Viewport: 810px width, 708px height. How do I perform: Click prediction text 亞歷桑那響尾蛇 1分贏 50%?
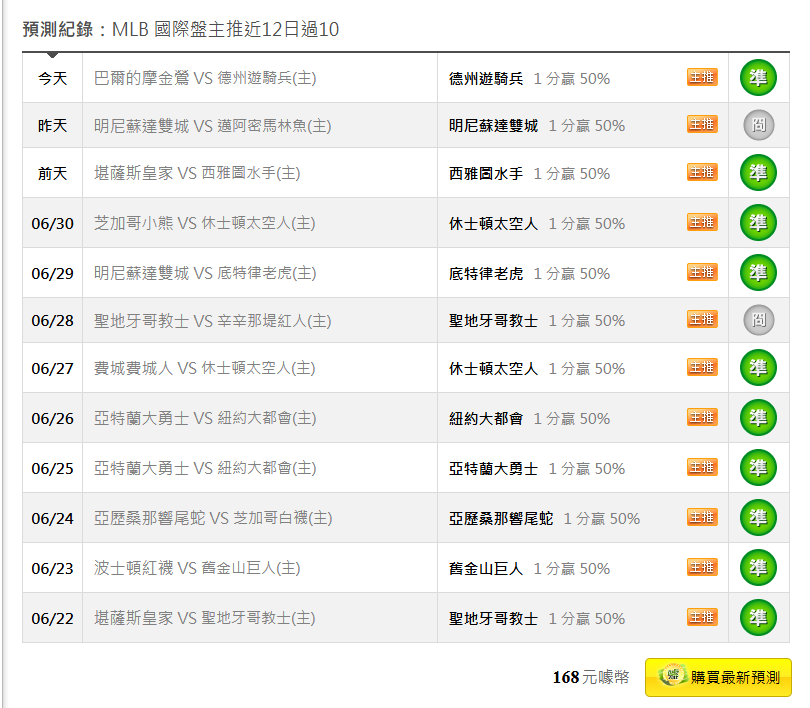pyautogui.click(x=544, y=518)
